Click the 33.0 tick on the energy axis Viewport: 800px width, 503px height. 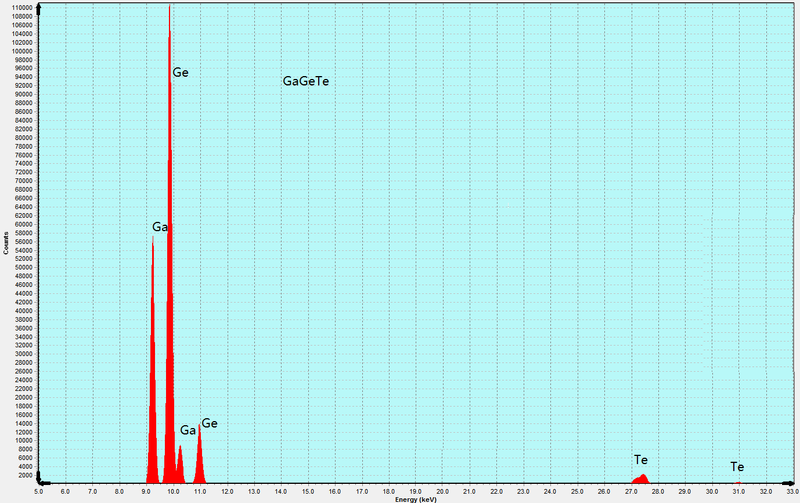(x=791, y=492)
